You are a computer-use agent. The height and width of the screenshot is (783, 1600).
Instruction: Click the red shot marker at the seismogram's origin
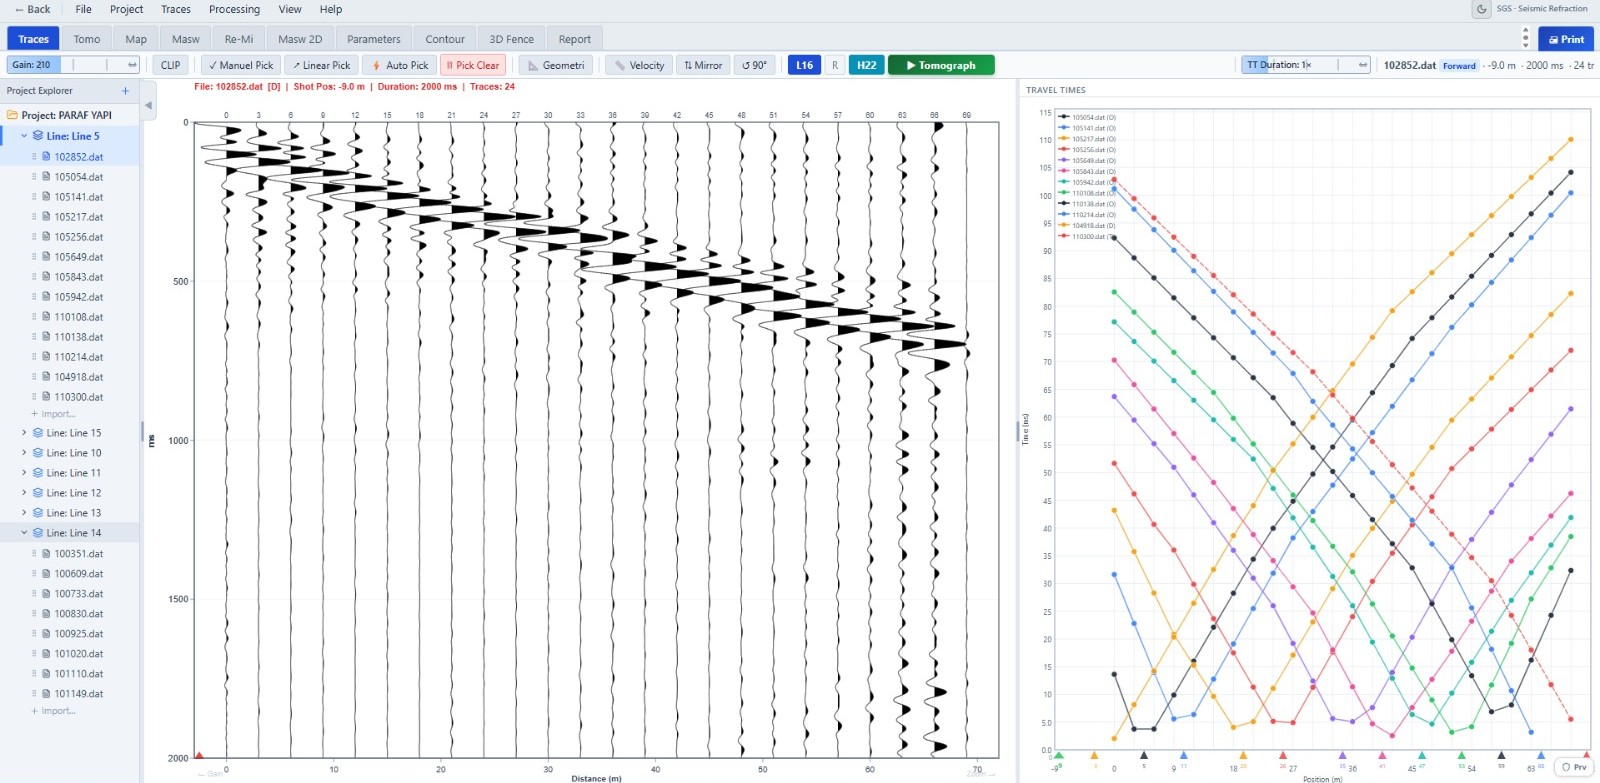[x=199, y=756]
